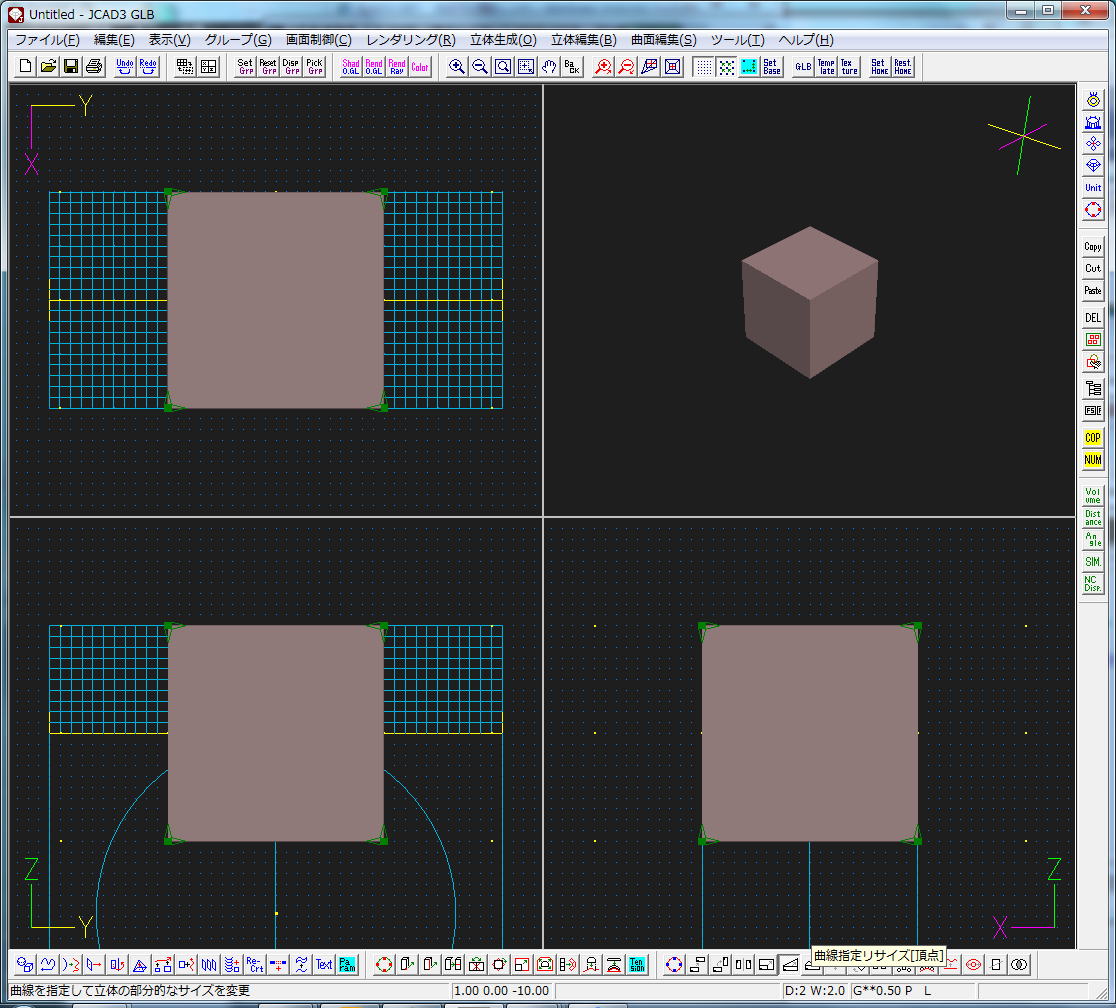
Task: Click the yellow ring icon in right sidebar
Action: point(1093,100)
